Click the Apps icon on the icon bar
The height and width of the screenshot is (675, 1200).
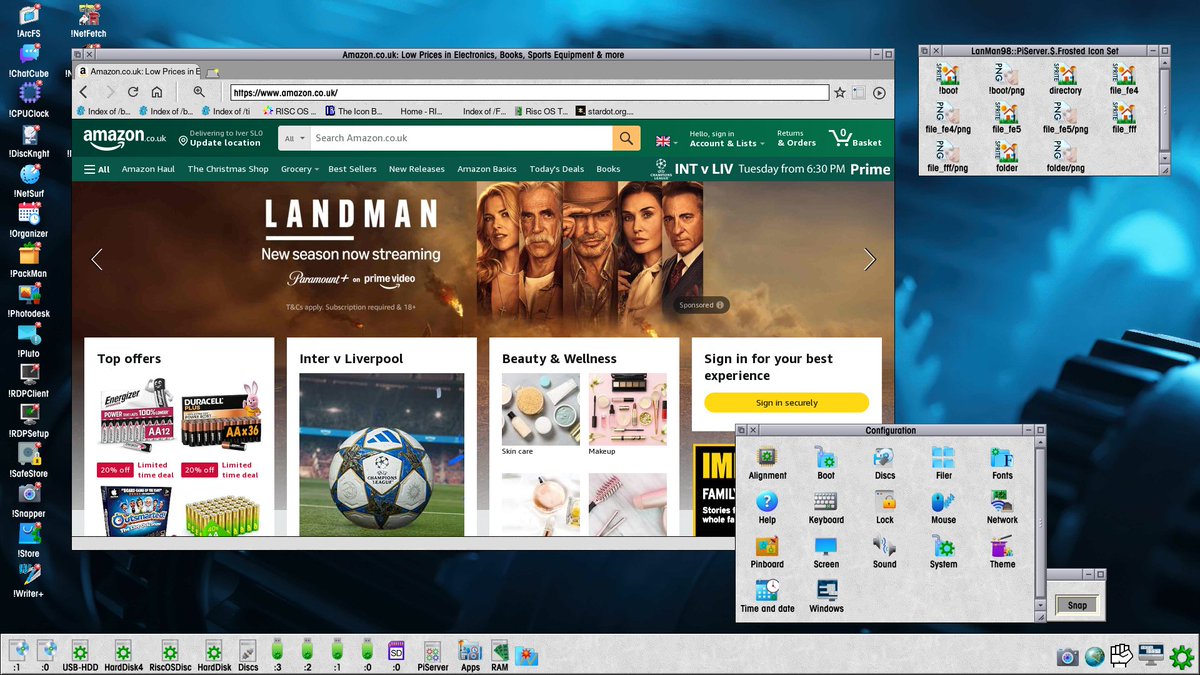click(x=470, y=656)
